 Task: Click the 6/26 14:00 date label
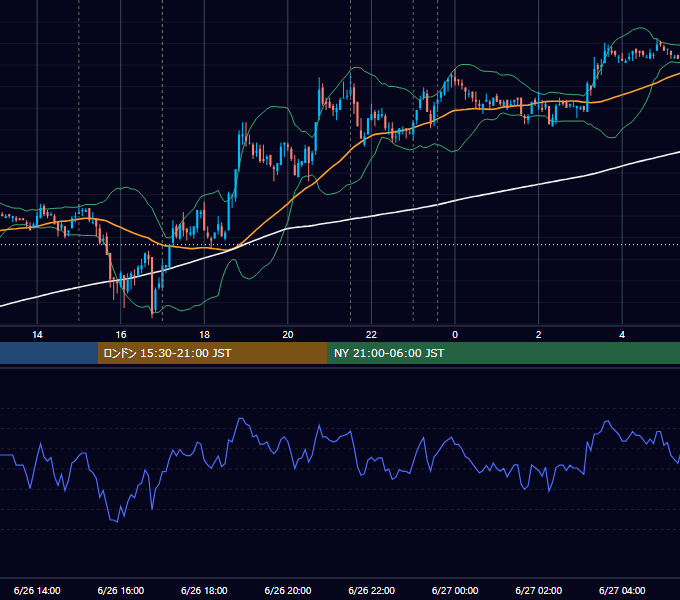(x=37, y=590)
